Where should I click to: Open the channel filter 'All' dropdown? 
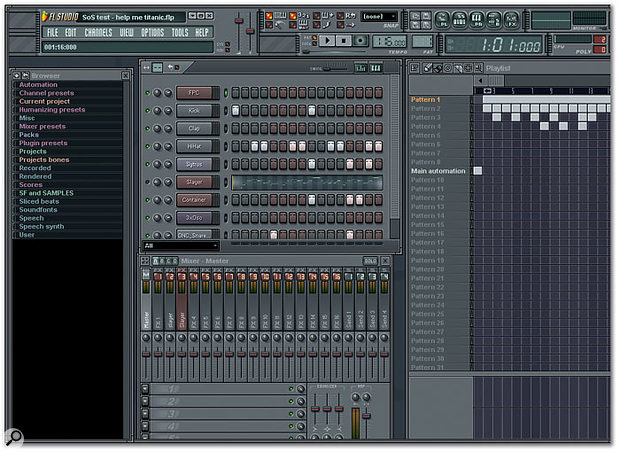coord(181,246)
